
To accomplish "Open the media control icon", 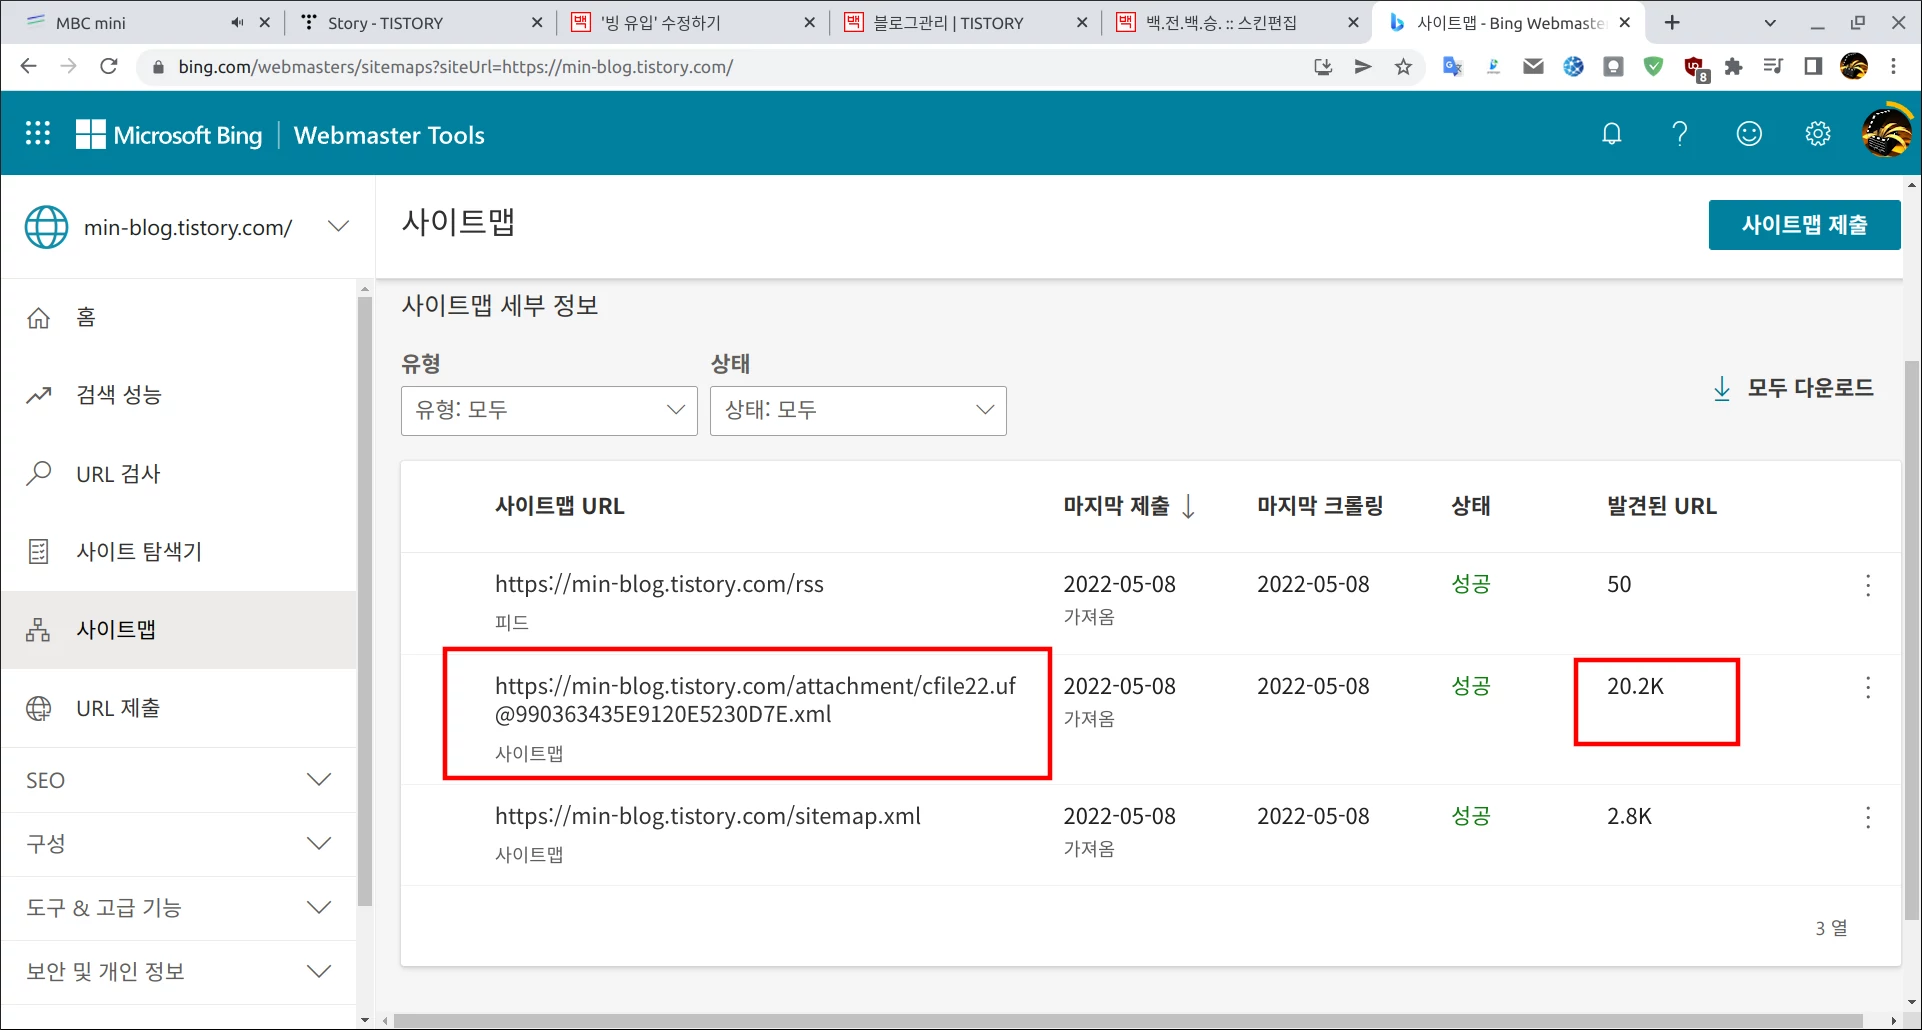I will 1773,66.
